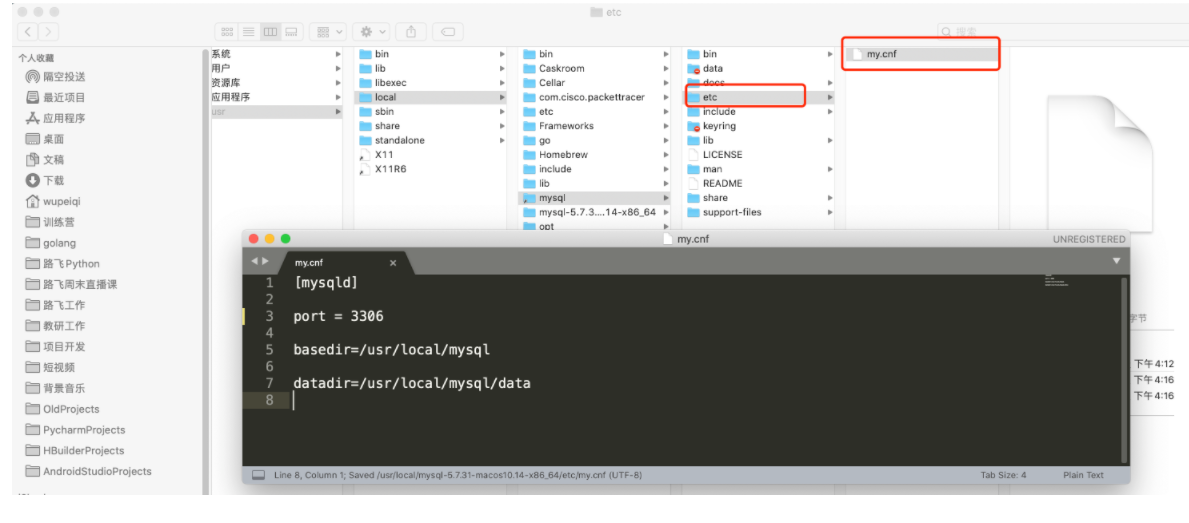Switch Finder to icon view
The height and width of the screenshot is (523, 1189).
point(226,32)
